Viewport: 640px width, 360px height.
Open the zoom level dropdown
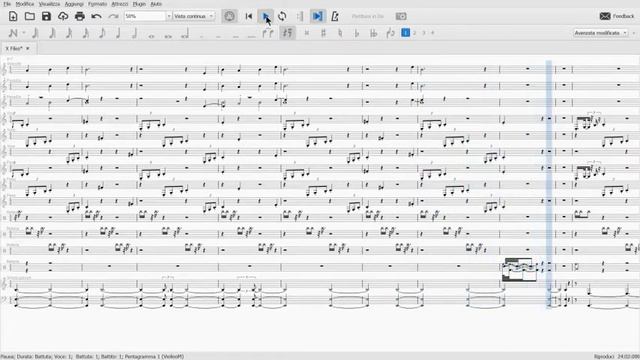pyautogui.click(x=169, y=16)
